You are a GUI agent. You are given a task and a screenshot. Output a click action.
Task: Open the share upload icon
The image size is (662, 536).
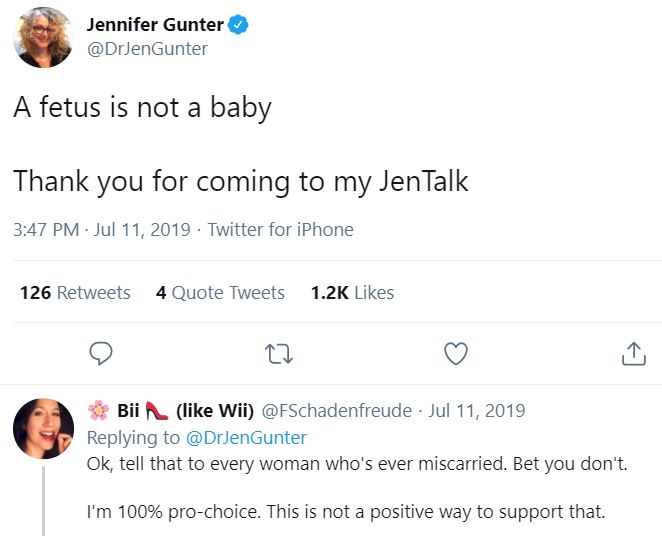[x=634, y=353]
